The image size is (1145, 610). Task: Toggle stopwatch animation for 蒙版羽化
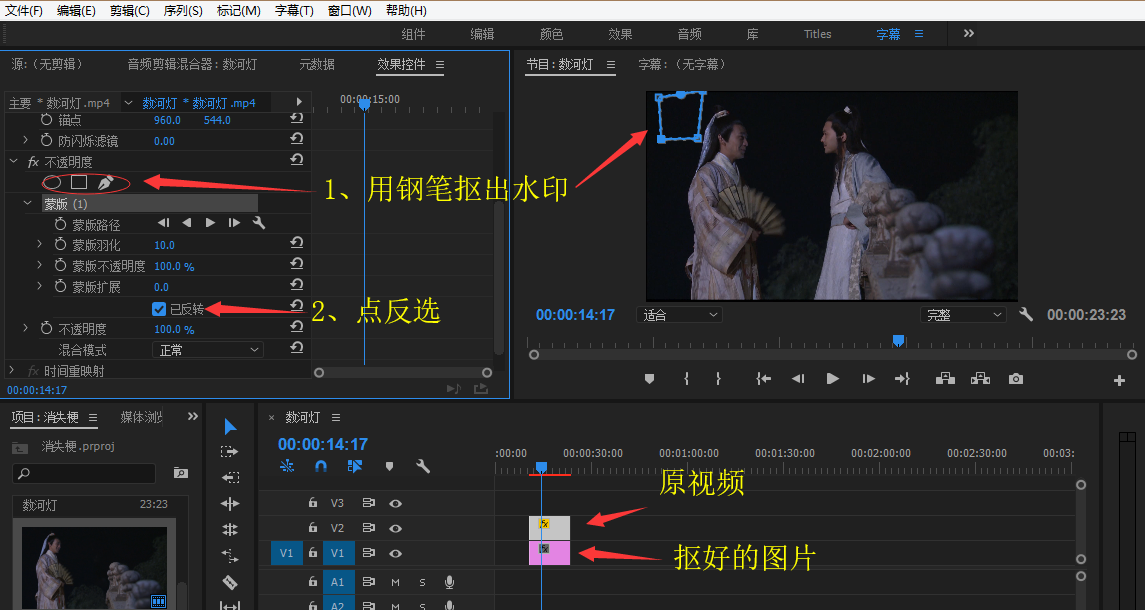tap(61, 244)
